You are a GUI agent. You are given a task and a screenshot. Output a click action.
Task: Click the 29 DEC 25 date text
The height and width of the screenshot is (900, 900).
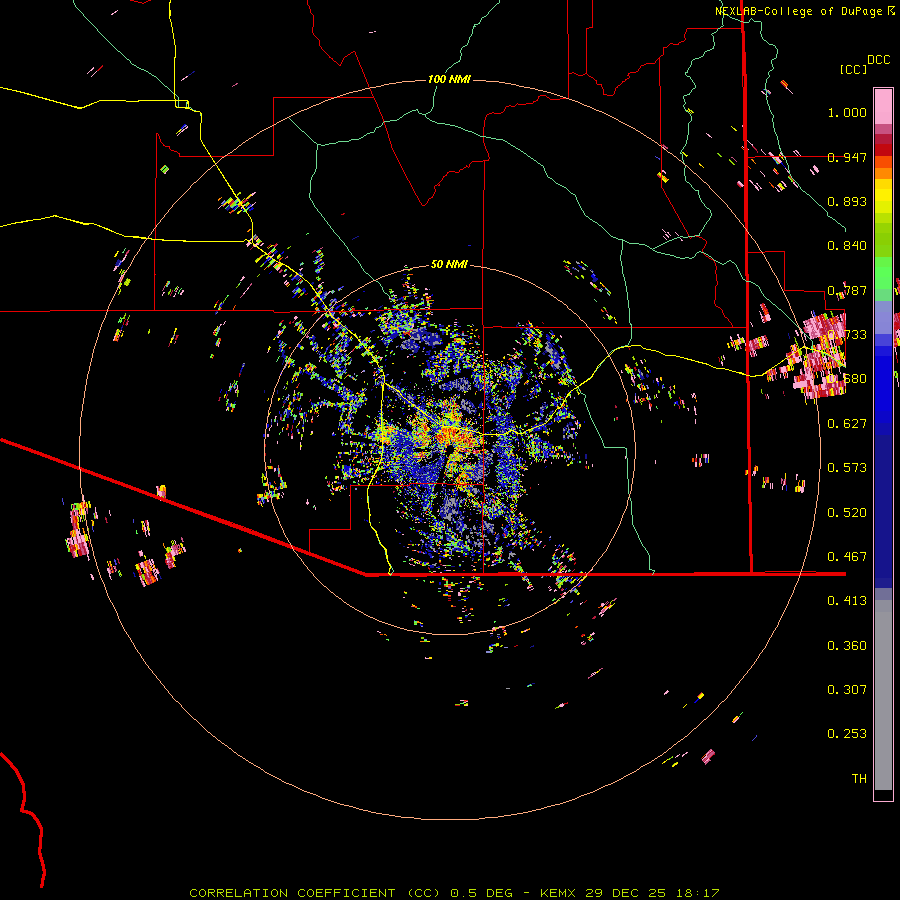click(x=626, y=893)
